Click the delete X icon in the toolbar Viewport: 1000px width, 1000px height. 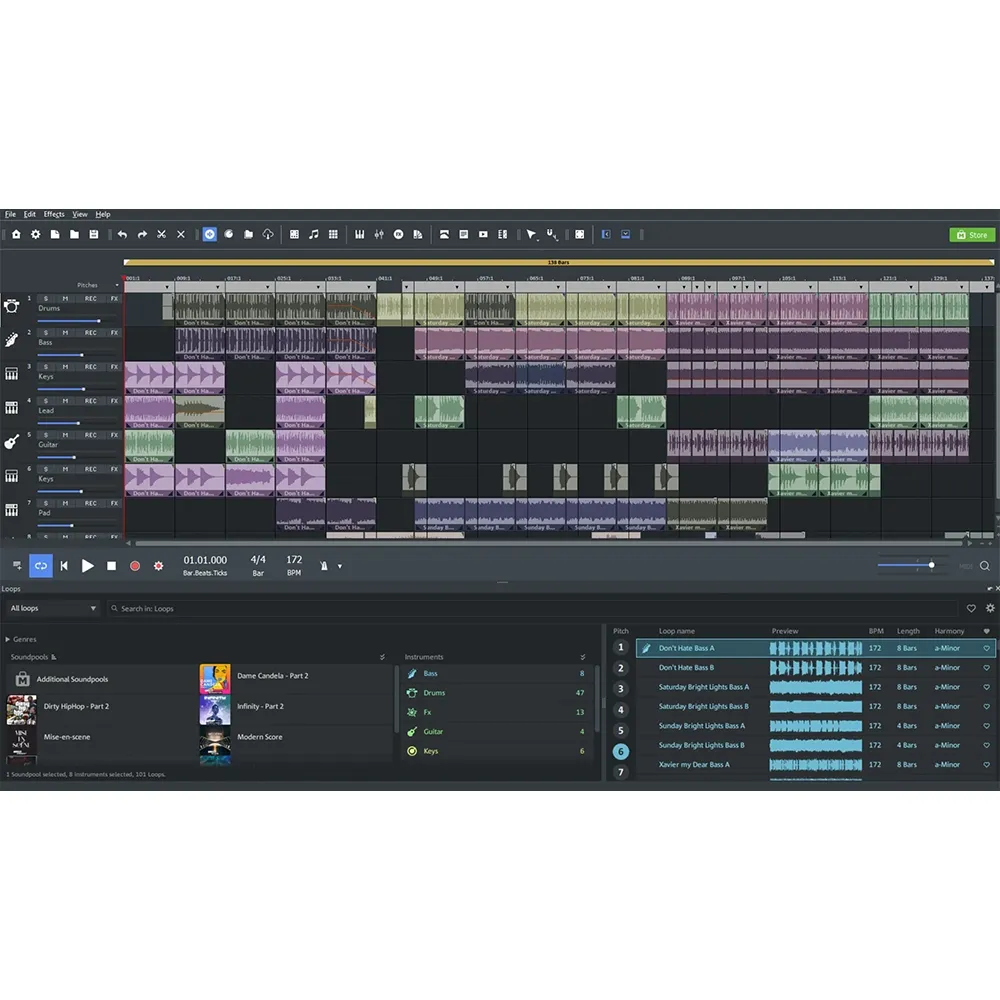[x=181, y=235]
